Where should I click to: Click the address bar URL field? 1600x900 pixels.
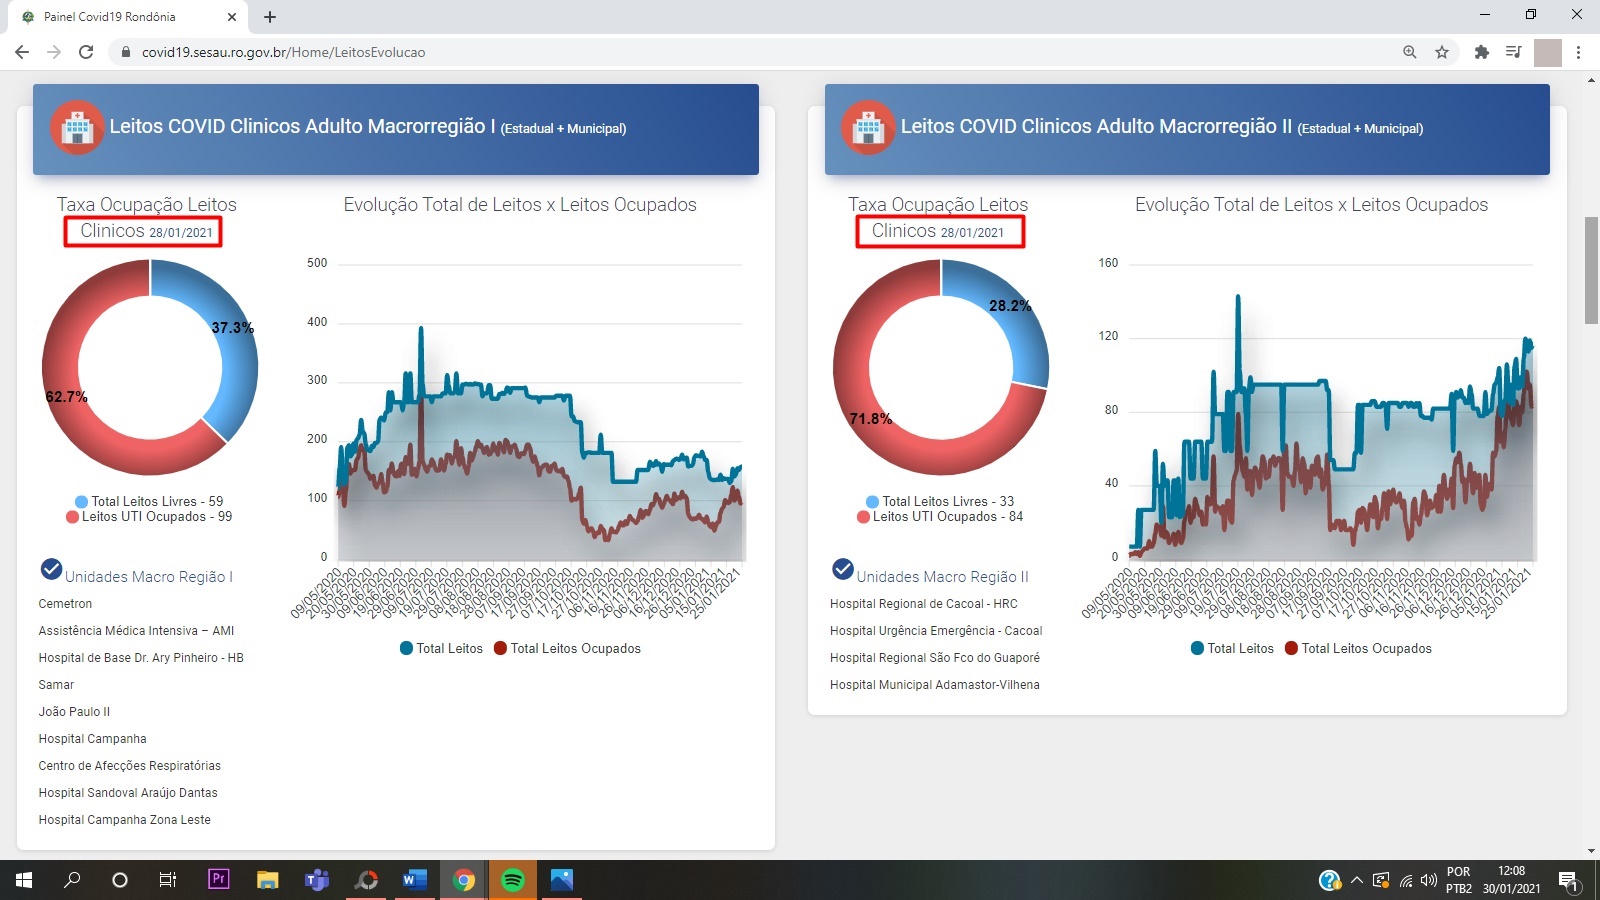[700, 52]
